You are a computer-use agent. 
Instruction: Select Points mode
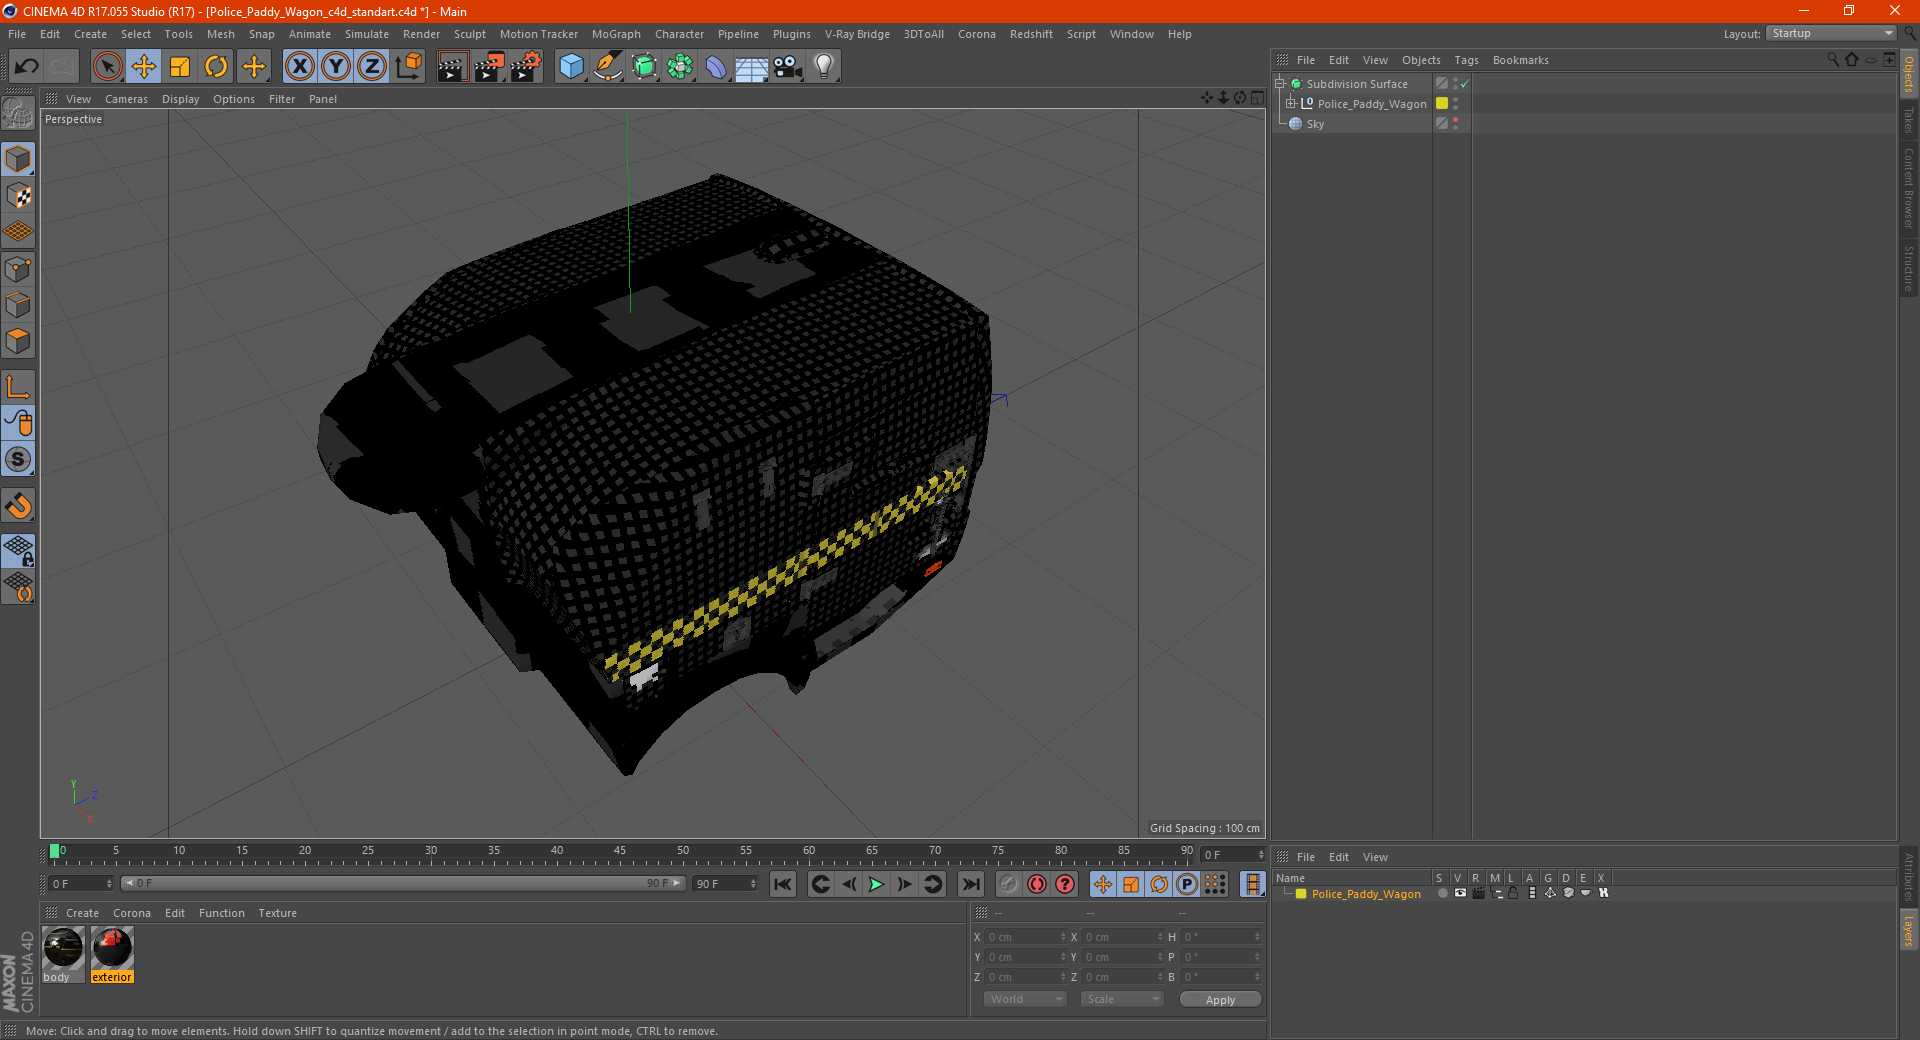tap(18, 269)
